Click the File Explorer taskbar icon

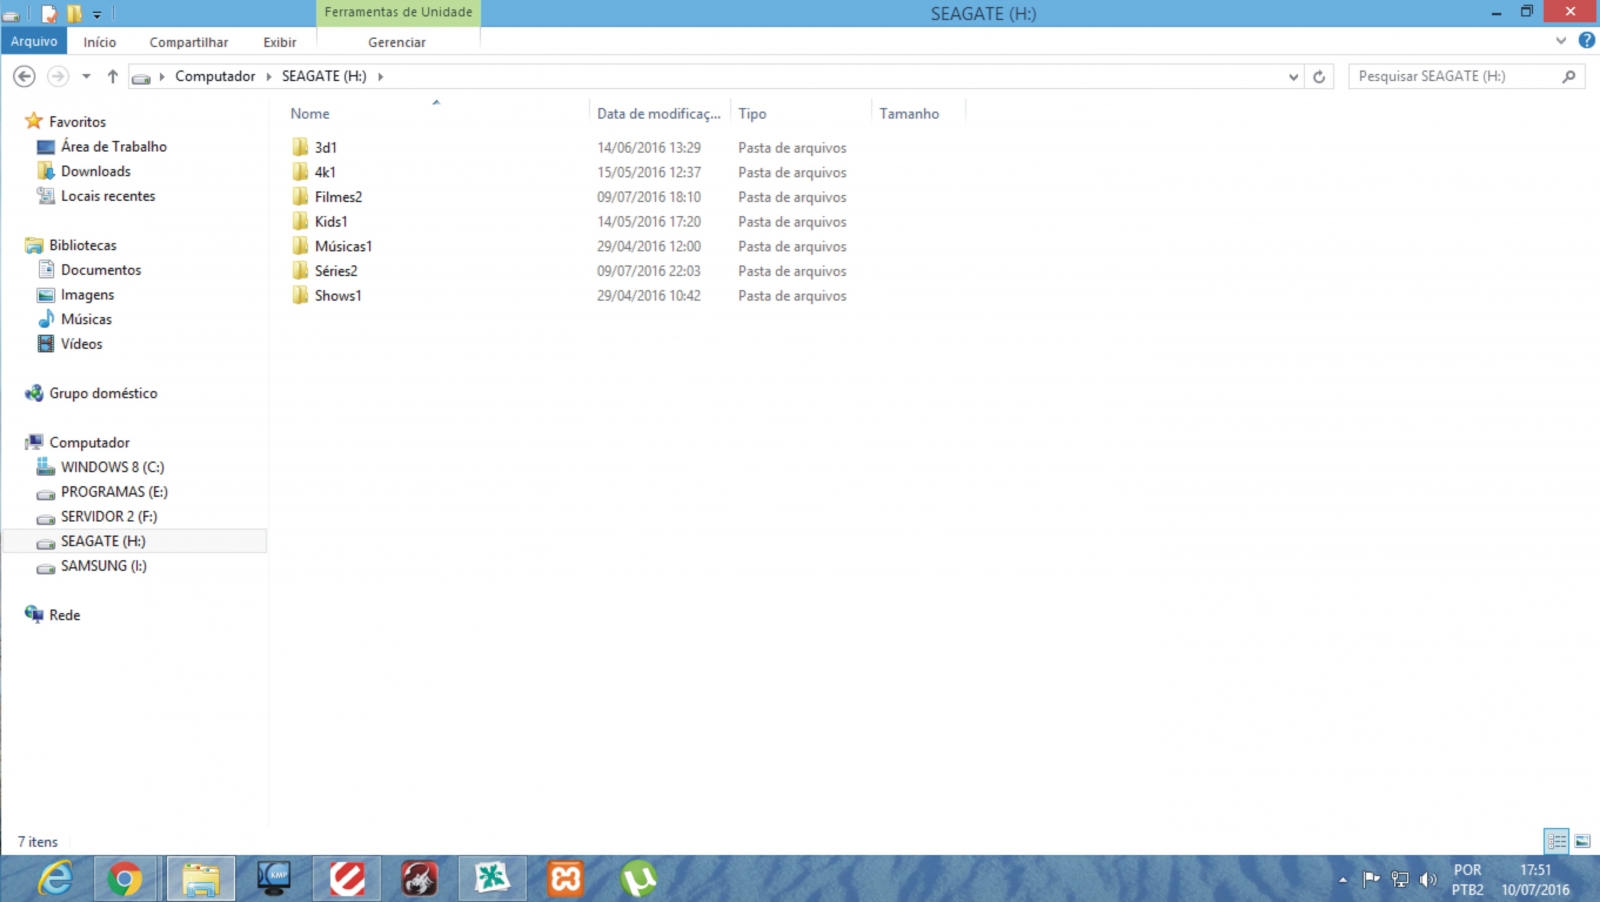(x=201, y=879)
